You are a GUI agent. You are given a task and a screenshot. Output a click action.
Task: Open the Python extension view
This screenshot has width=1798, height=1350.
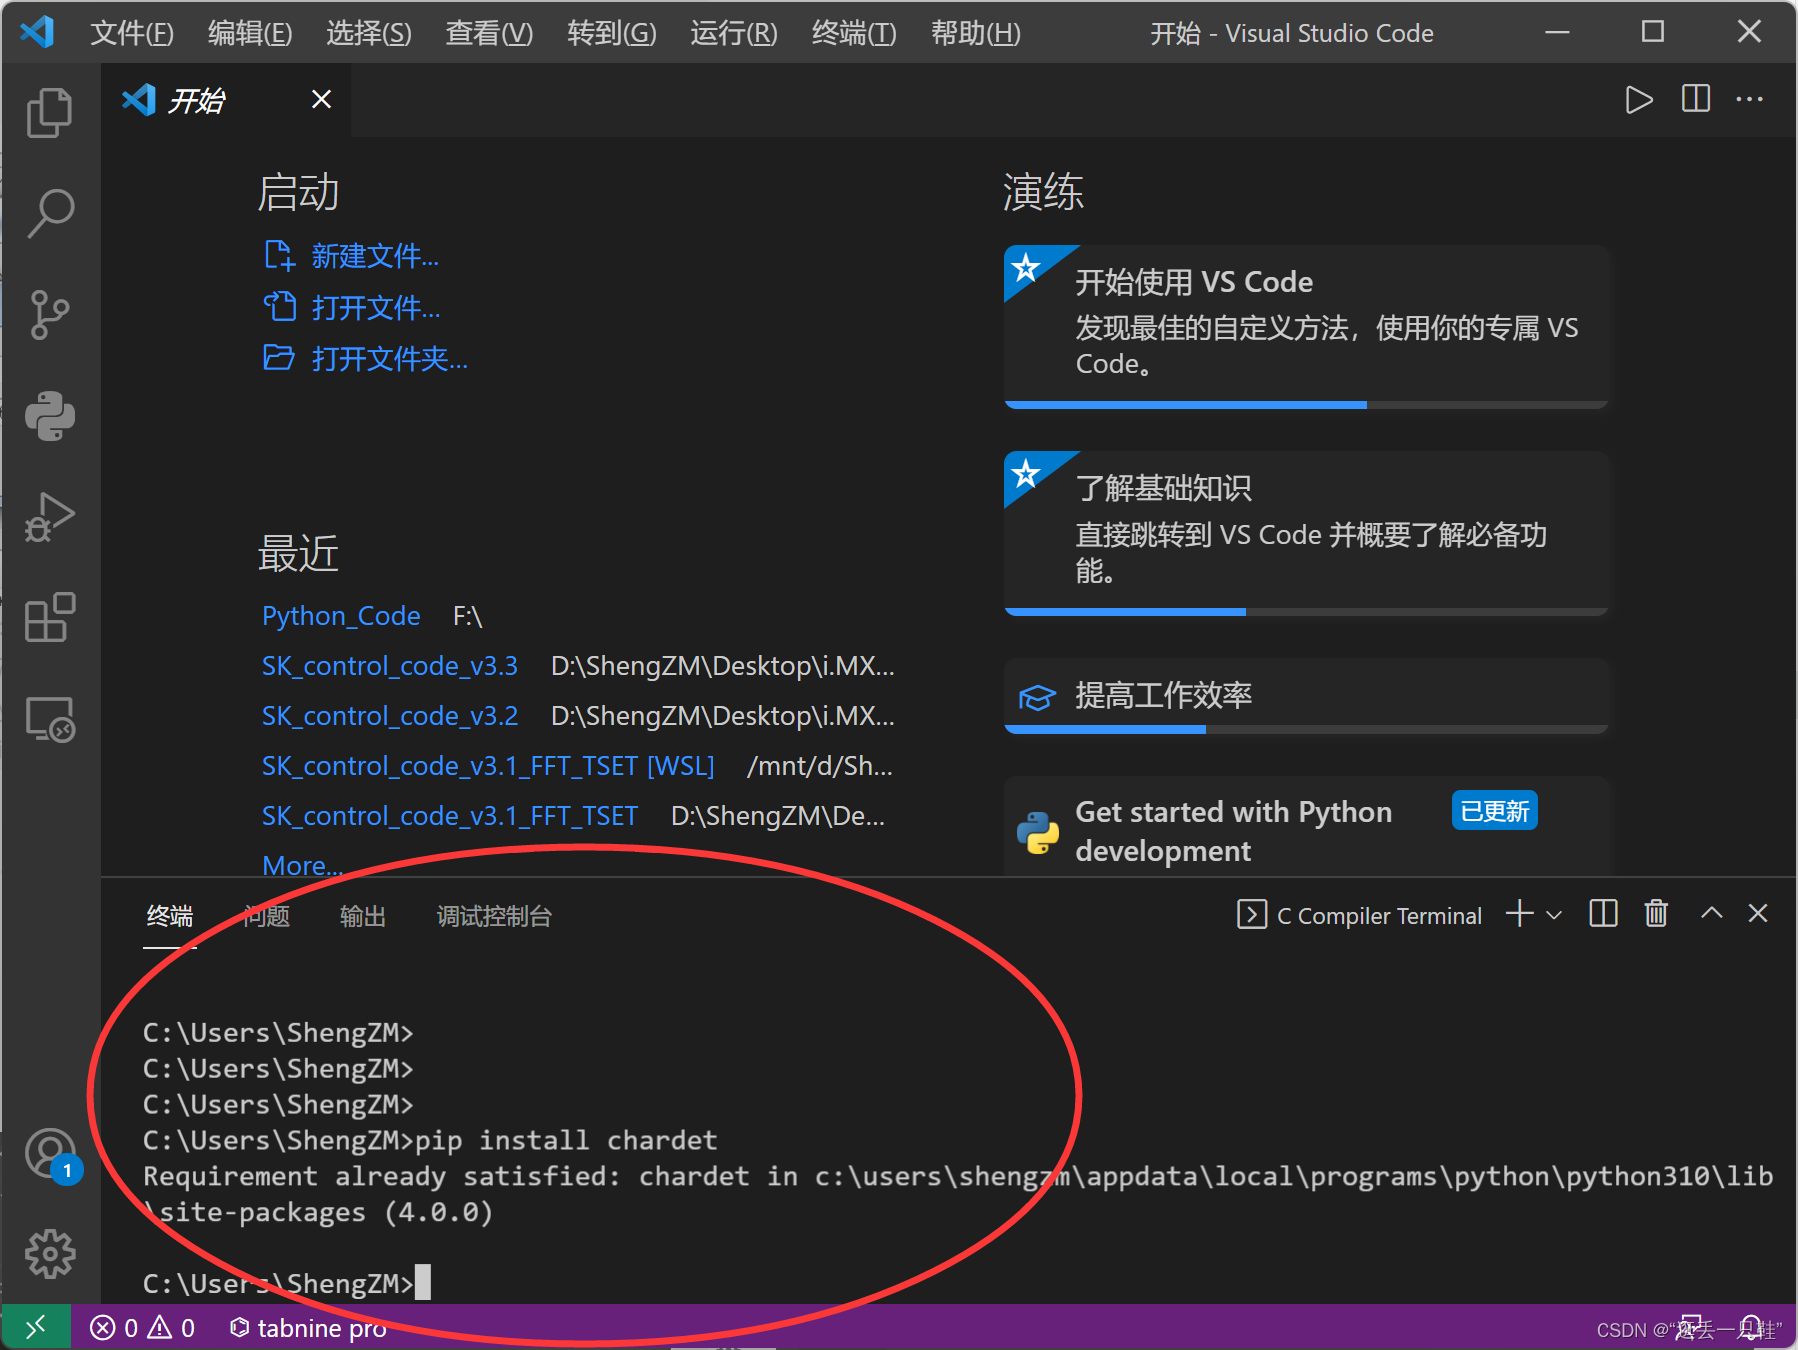(50, 416)
